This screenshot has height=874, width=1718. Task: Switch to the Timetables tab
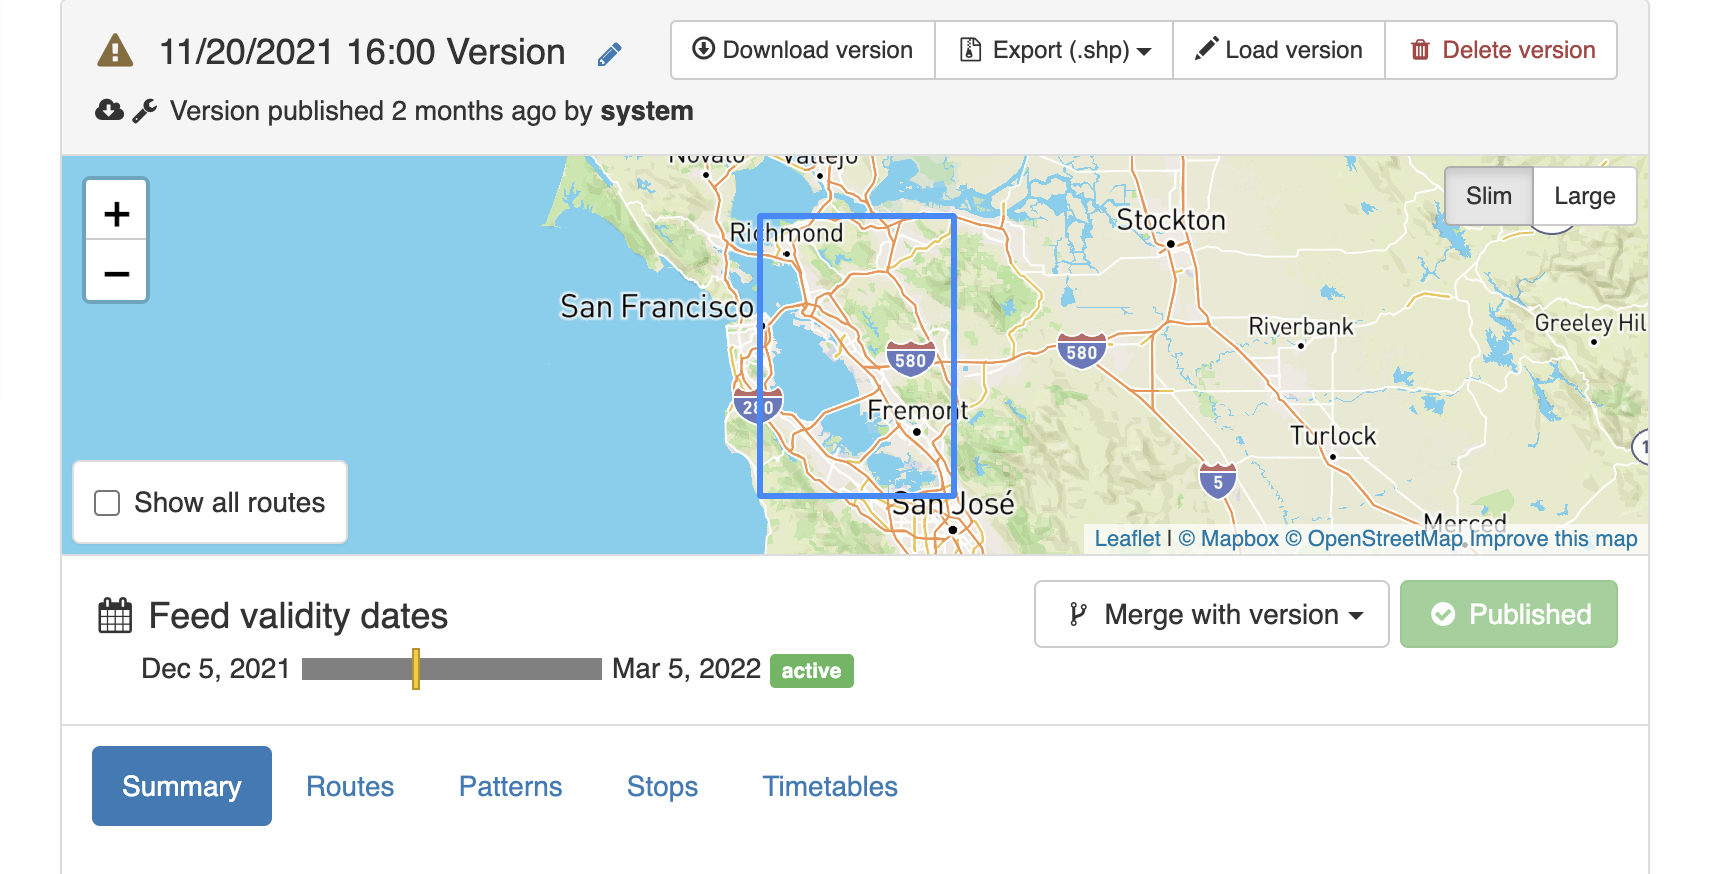click(830, 786)
